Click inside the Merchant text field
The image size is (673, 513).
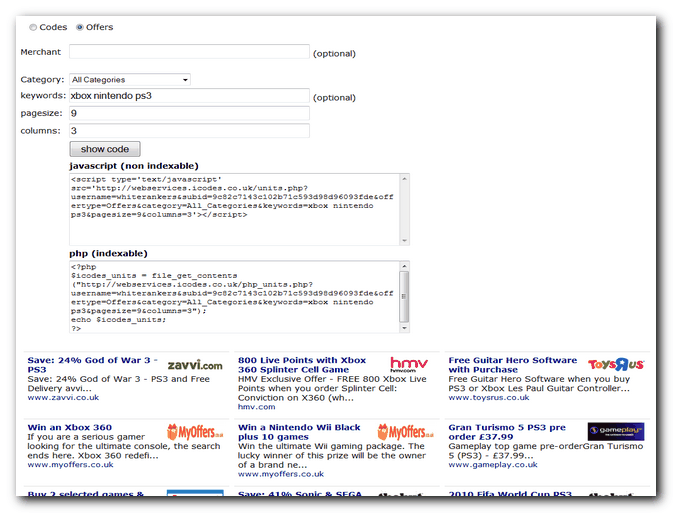[189, 52]
